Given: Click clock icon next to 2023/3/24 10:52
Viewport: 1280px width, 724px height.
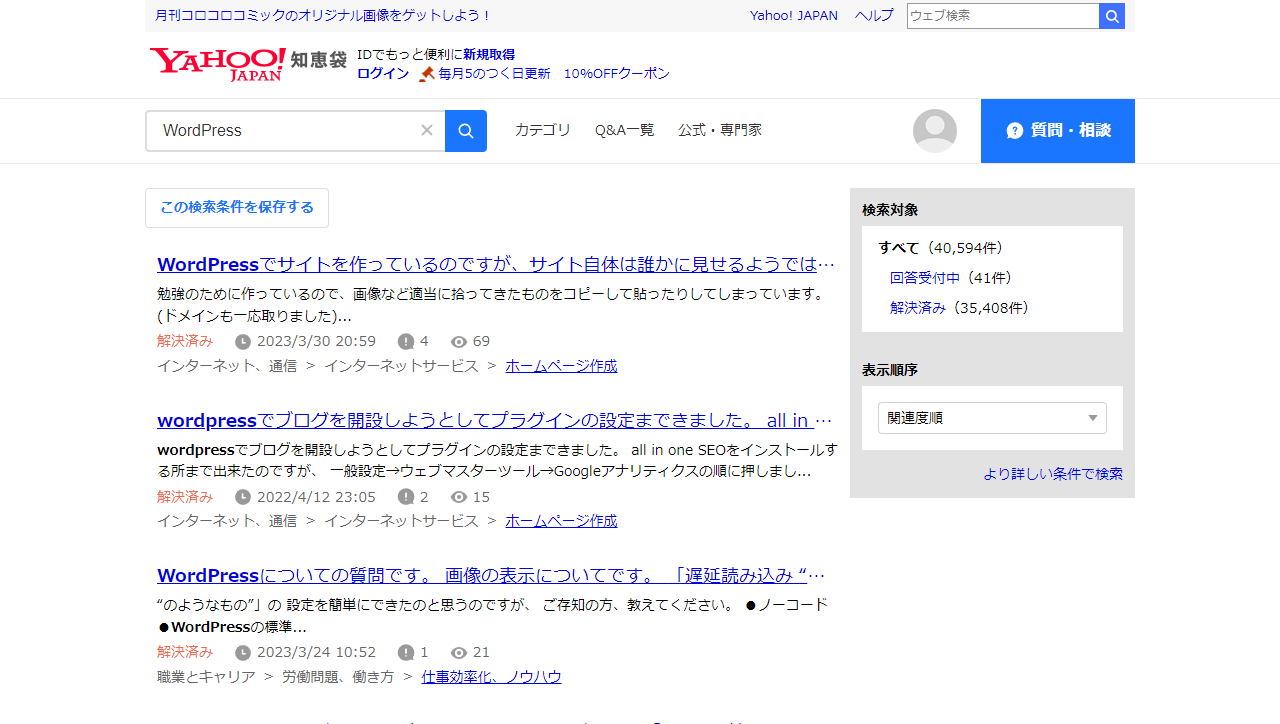Looking at the screenshot, I should click(243, 653).
